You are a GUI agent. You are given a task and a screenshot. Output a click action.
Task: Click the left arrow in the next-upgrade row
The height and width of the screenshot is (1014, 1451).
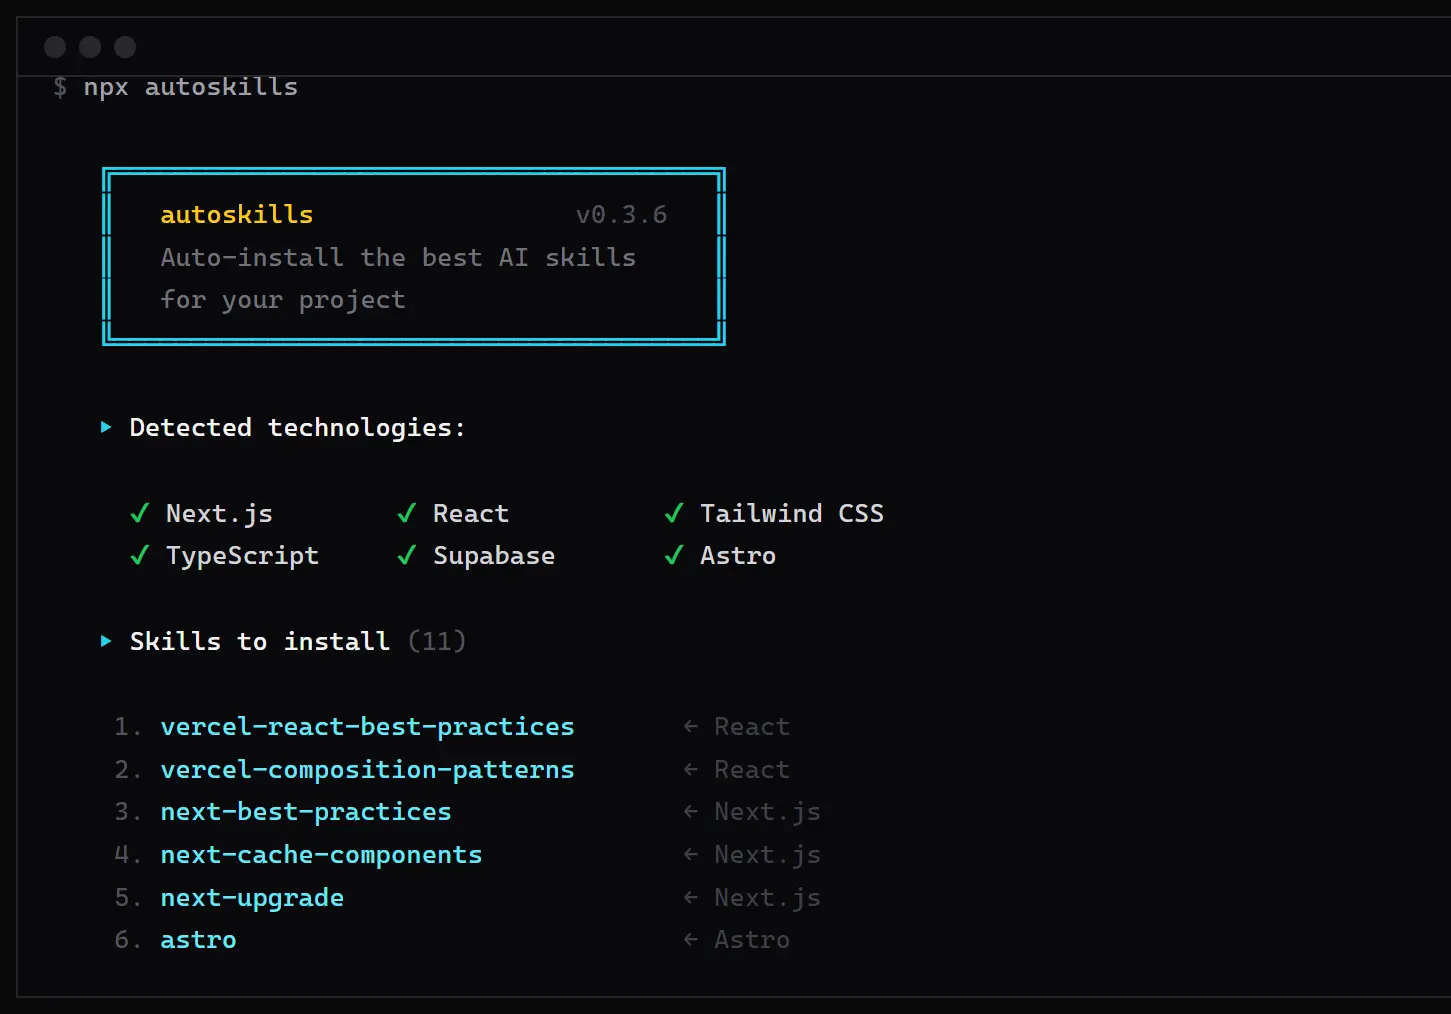[691, 898]
